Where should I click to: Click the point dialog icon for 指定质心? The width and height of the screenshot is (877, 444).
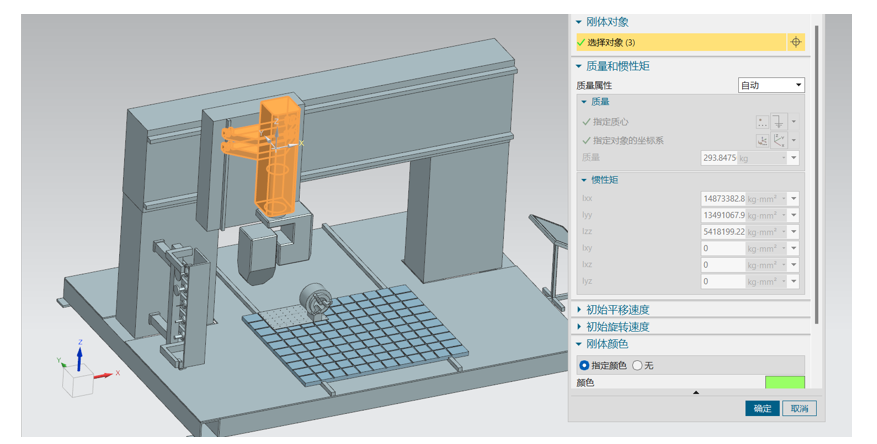pos(763,122)
